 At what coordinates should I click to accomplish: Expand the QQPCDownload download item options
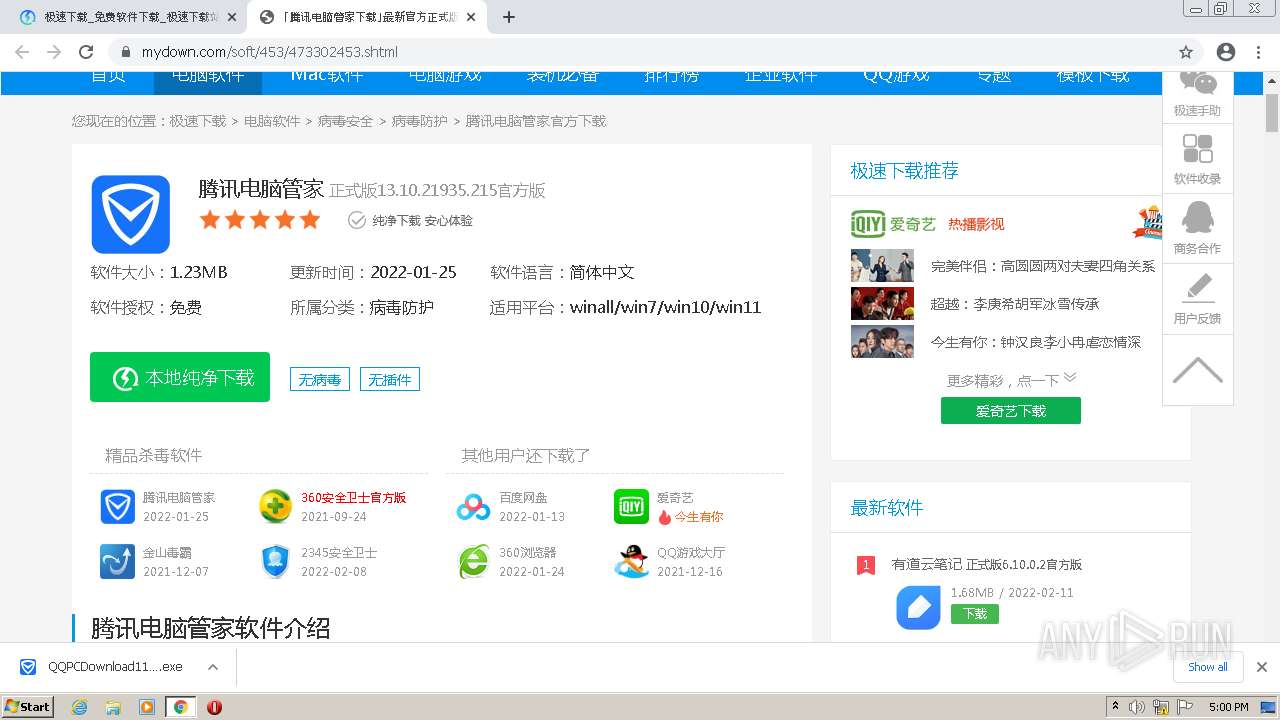[x=213, y=667]
